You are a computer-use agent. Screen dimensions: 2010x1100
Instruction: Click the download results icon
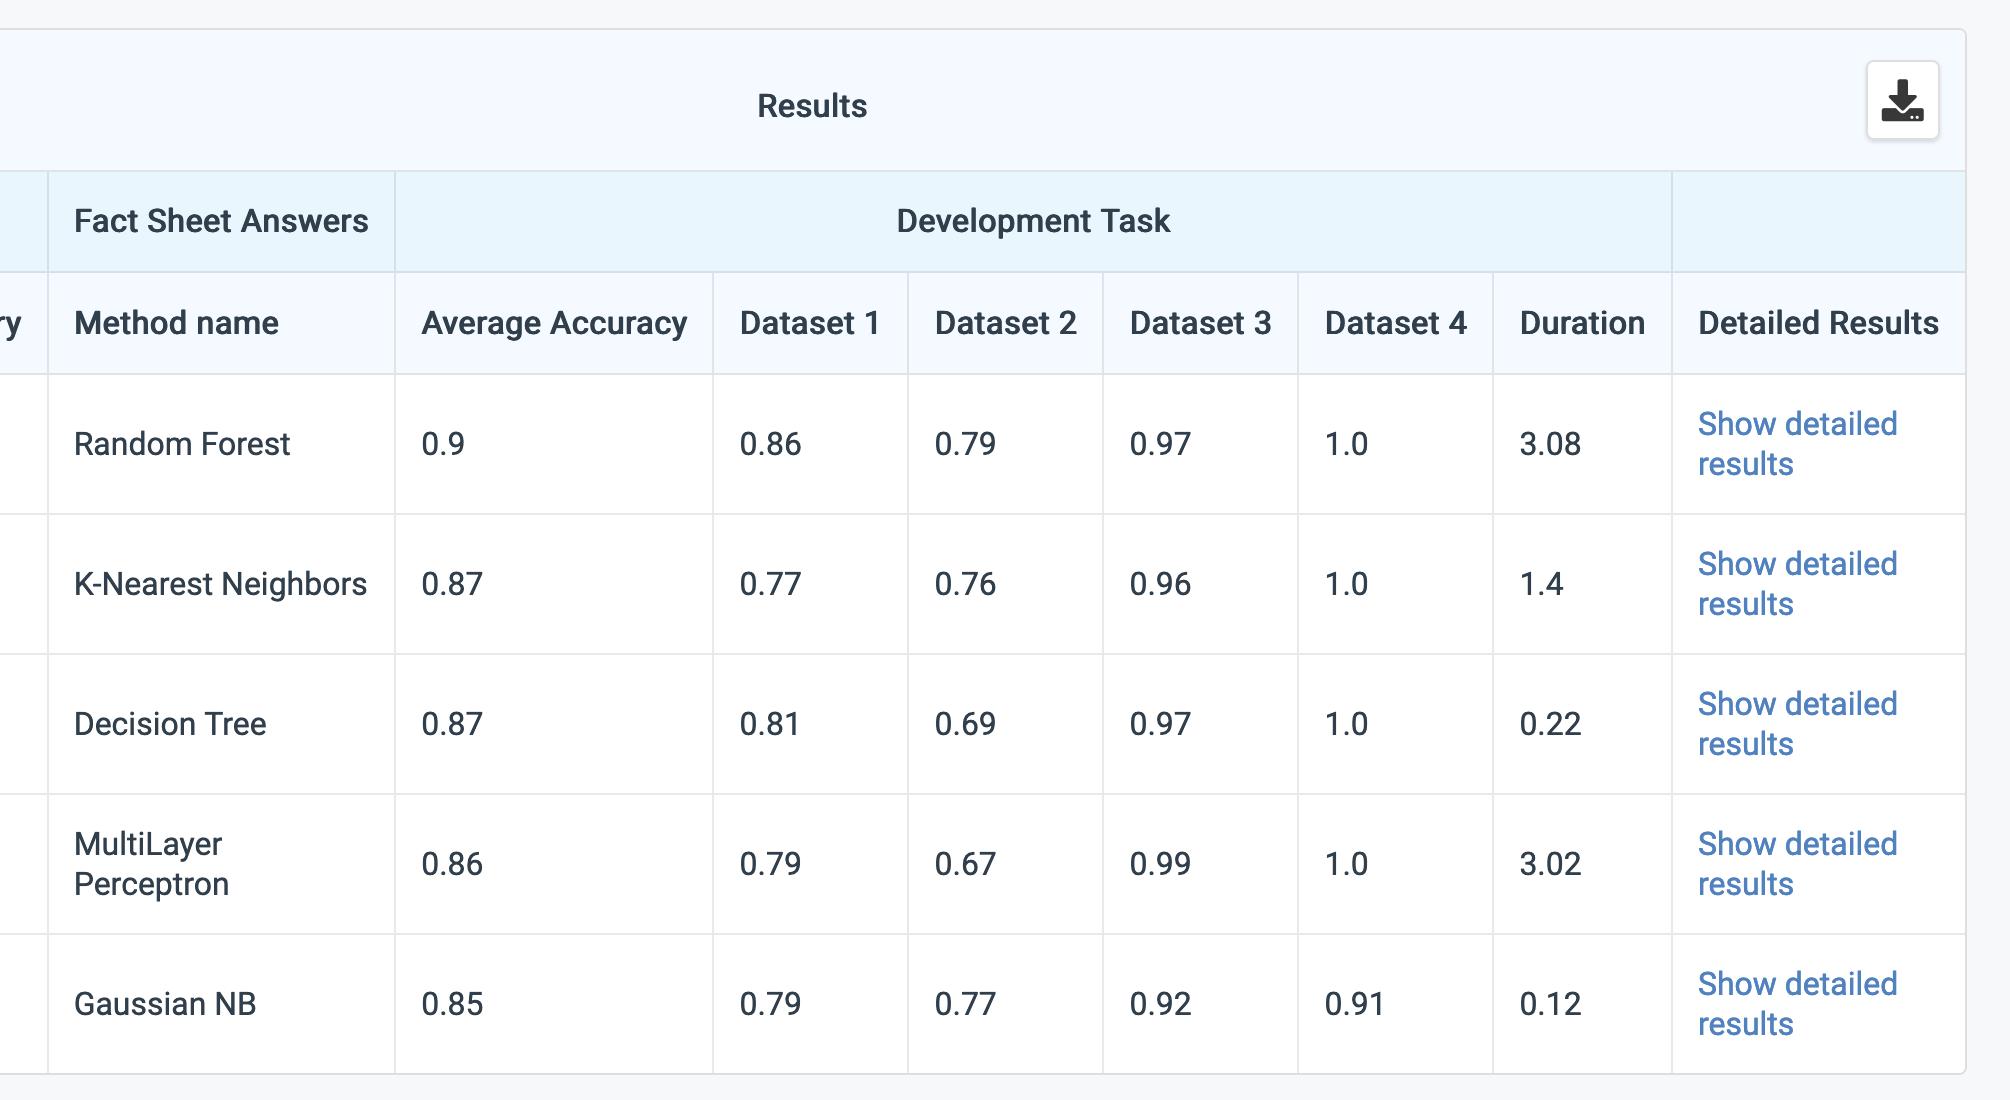tap(1902, 101)
